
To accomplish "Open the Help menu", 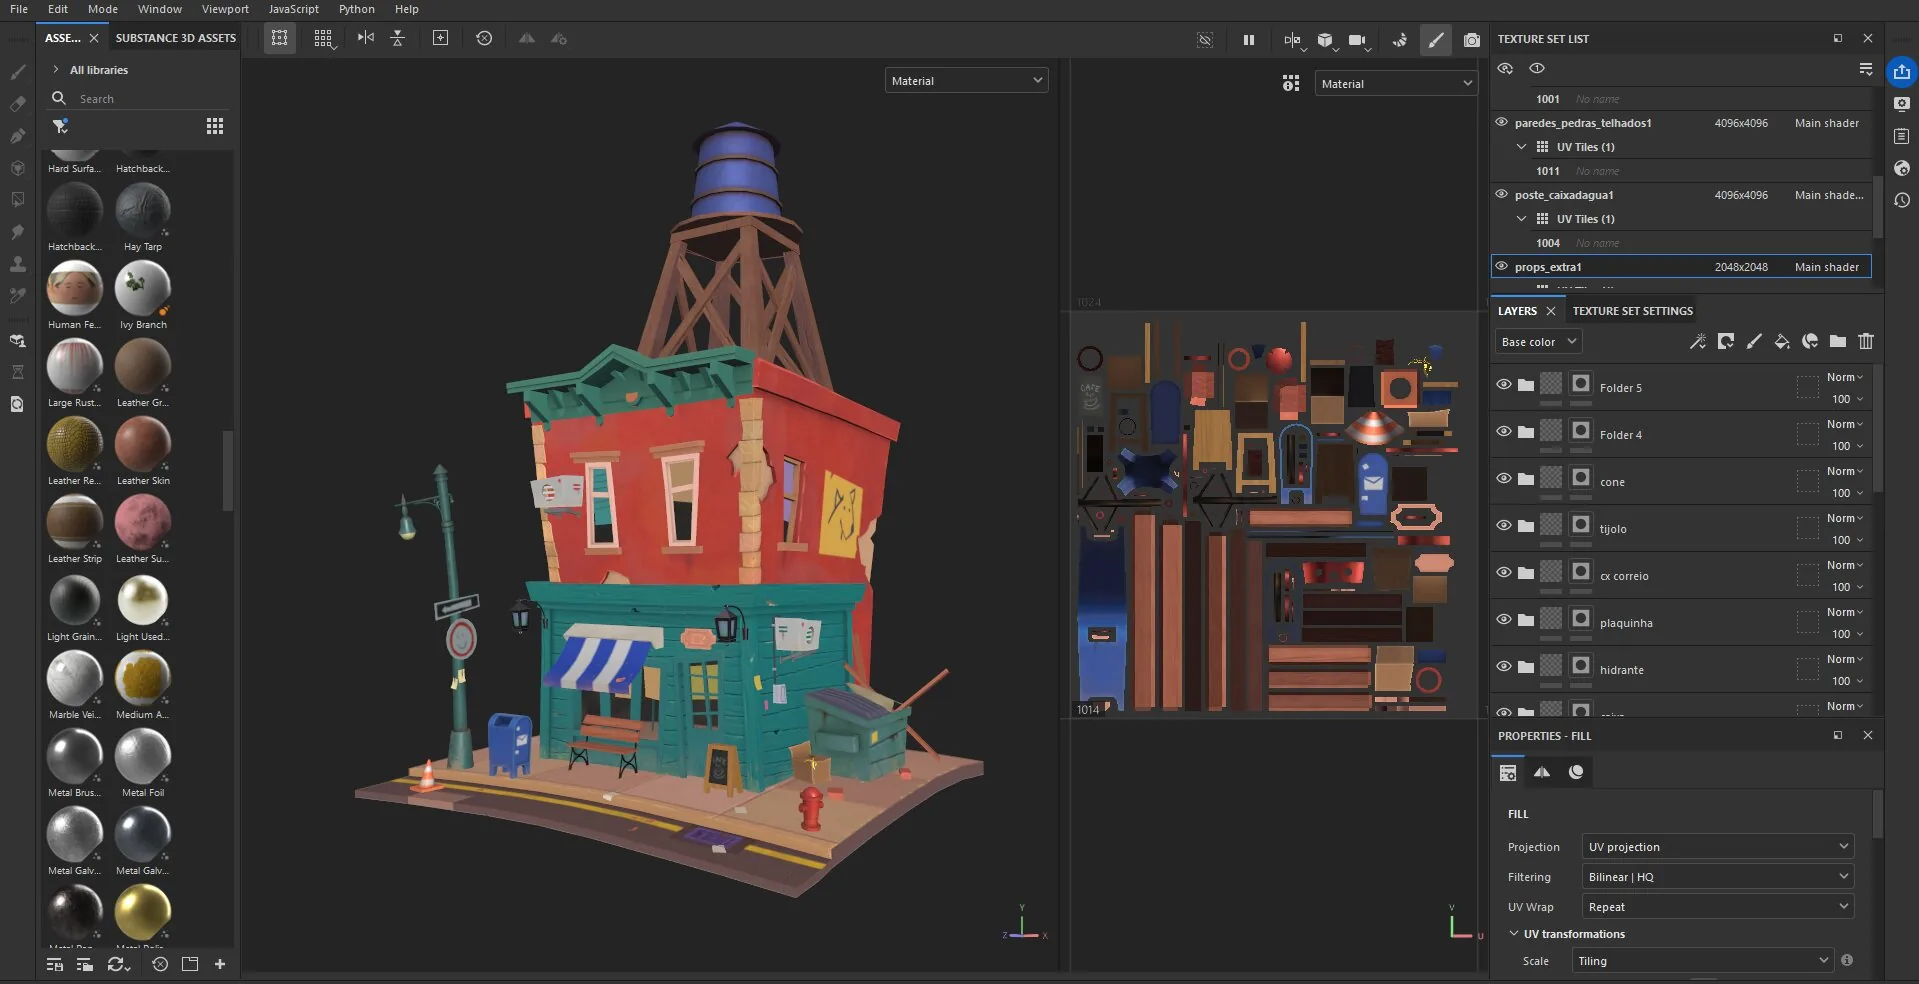I will [406, 9].
